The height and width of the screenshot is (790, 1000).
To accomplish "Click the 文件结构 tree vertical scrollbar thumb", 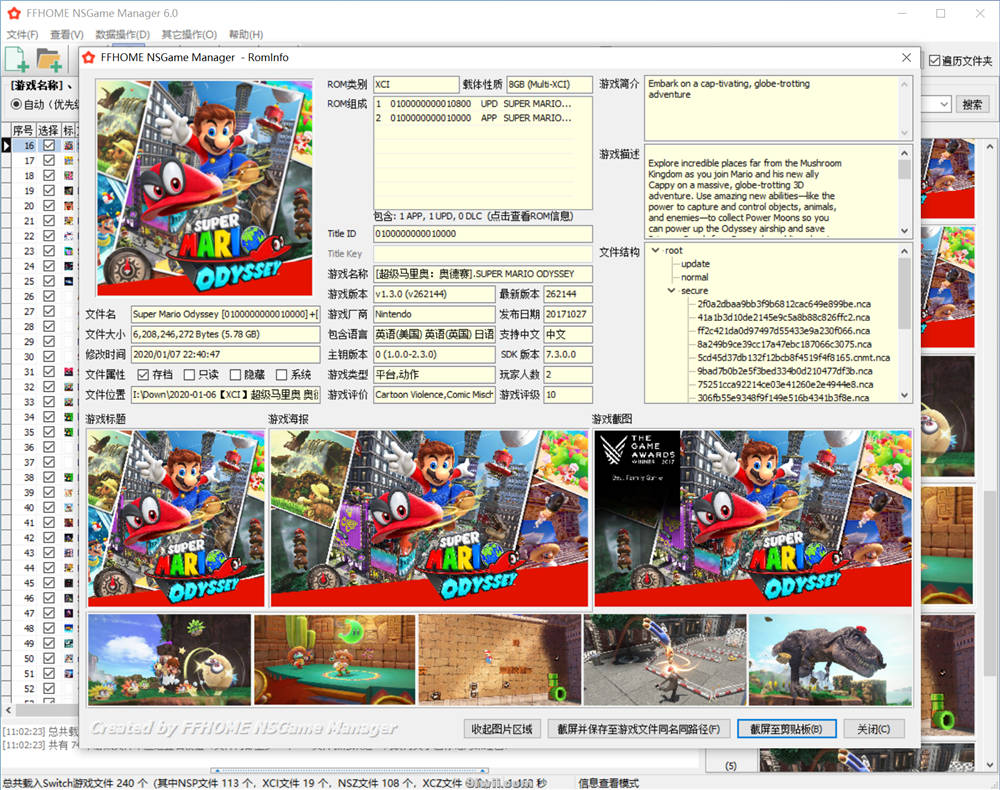I will click(x=904, y=293).
